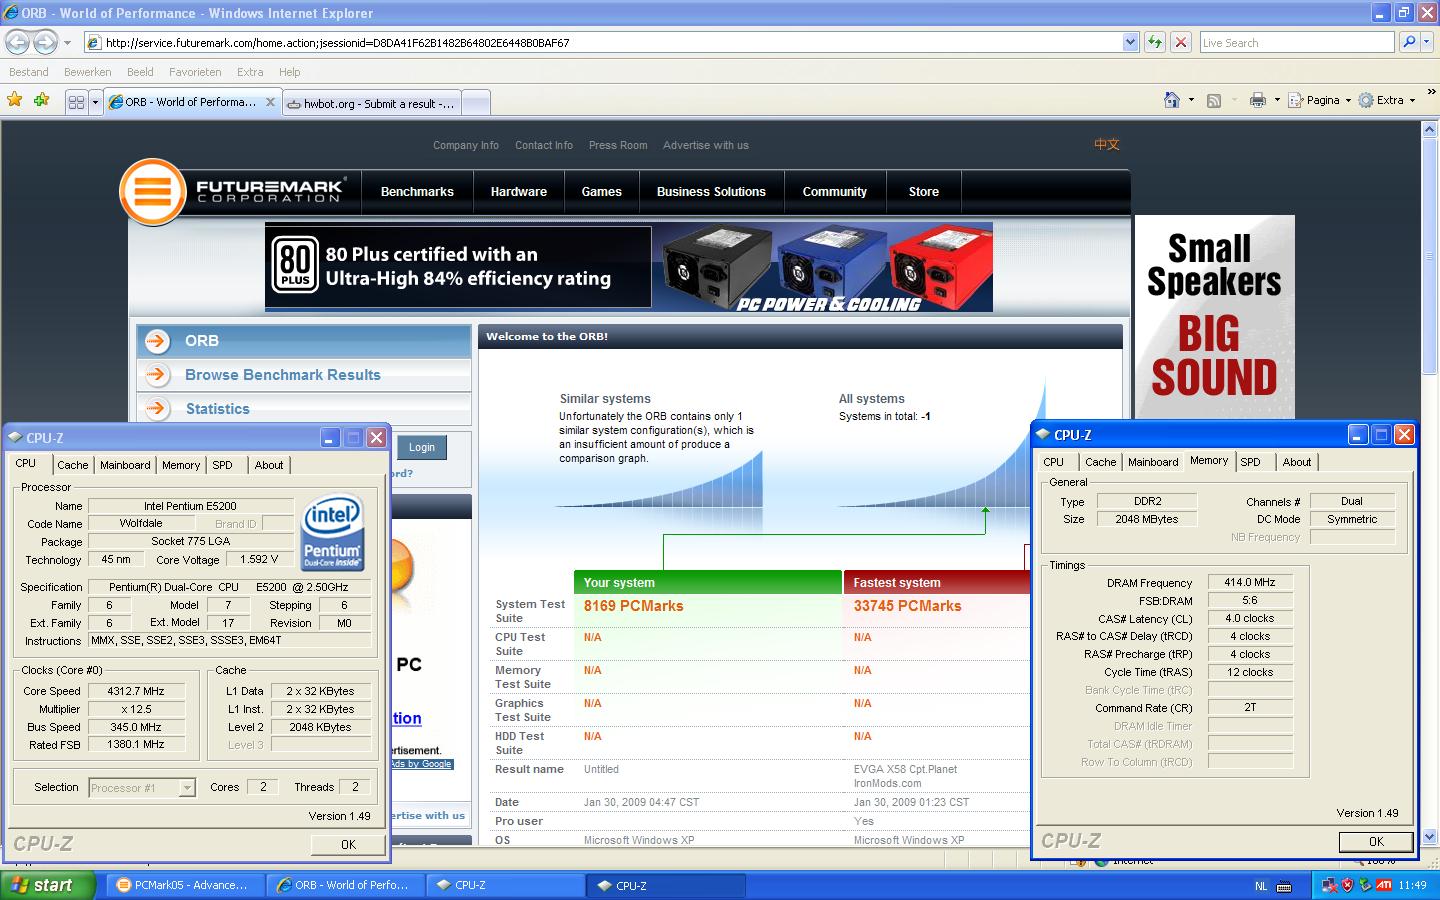Go back with the browser Back arrow
Viewport: 1440px width, 900px height.
pyautogui.click(x=17, y=42)
